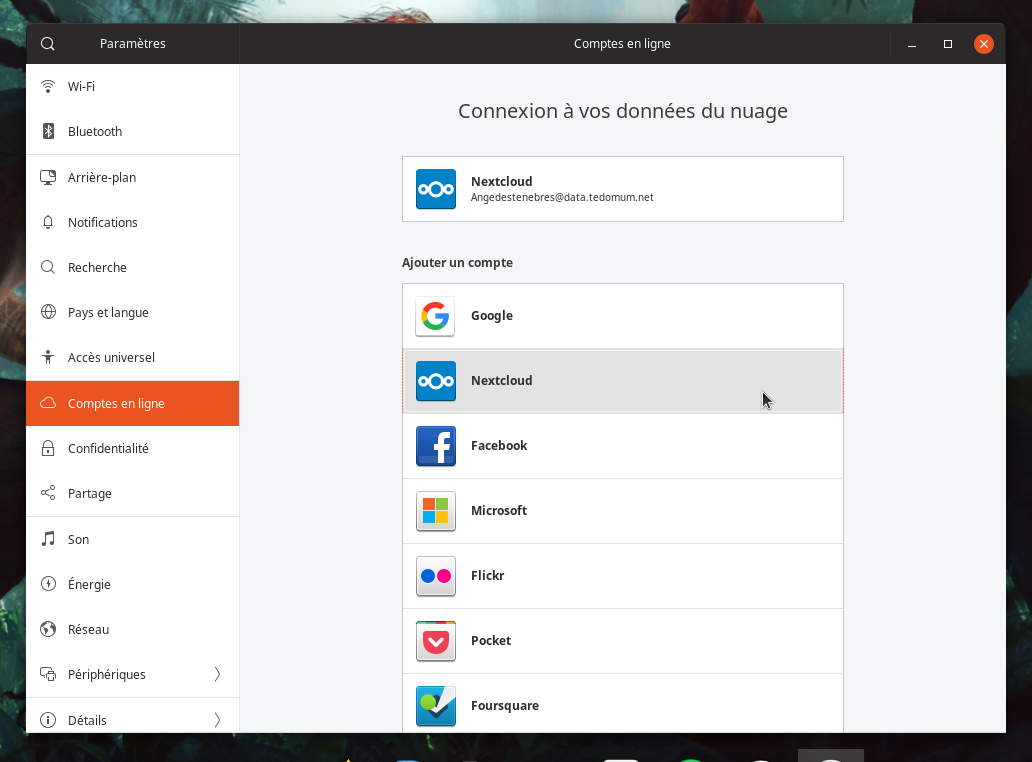Expand the Détails submenu chevron
The height and width of the screenshot is (762, 1032).
[217, 720]
